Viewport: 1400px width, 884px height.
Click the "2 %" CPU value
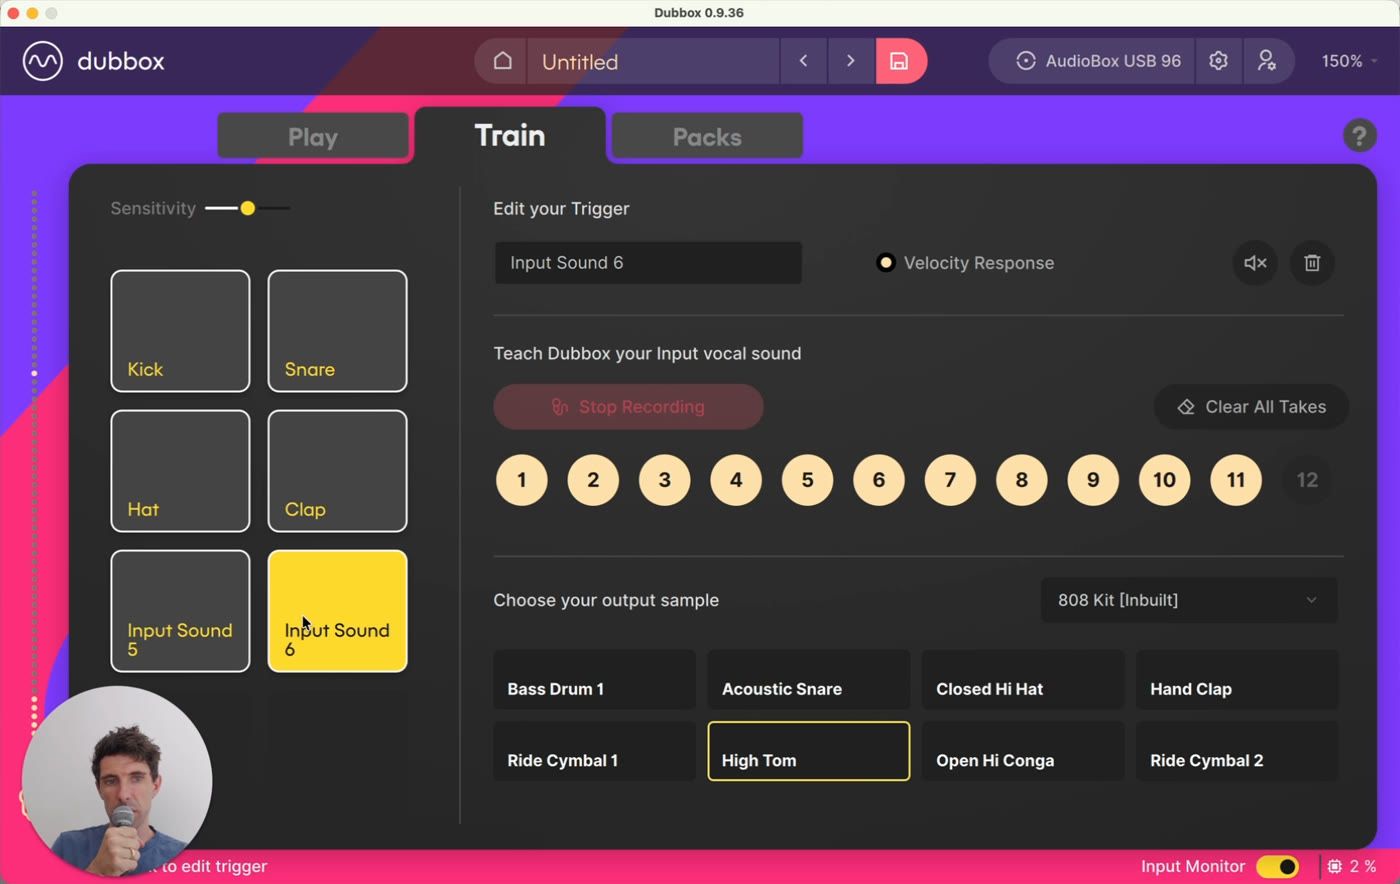(x=1362, y=866)
